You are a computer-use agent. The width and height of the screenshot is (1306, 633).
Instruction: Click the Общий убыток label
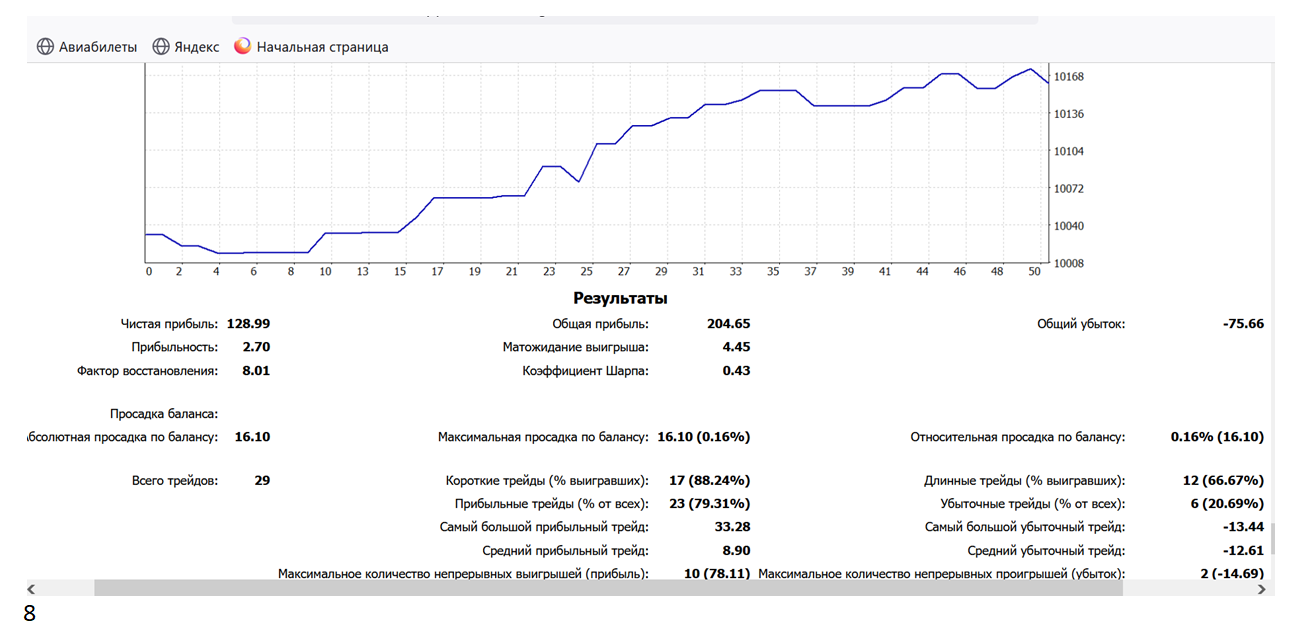point(1081,324)
